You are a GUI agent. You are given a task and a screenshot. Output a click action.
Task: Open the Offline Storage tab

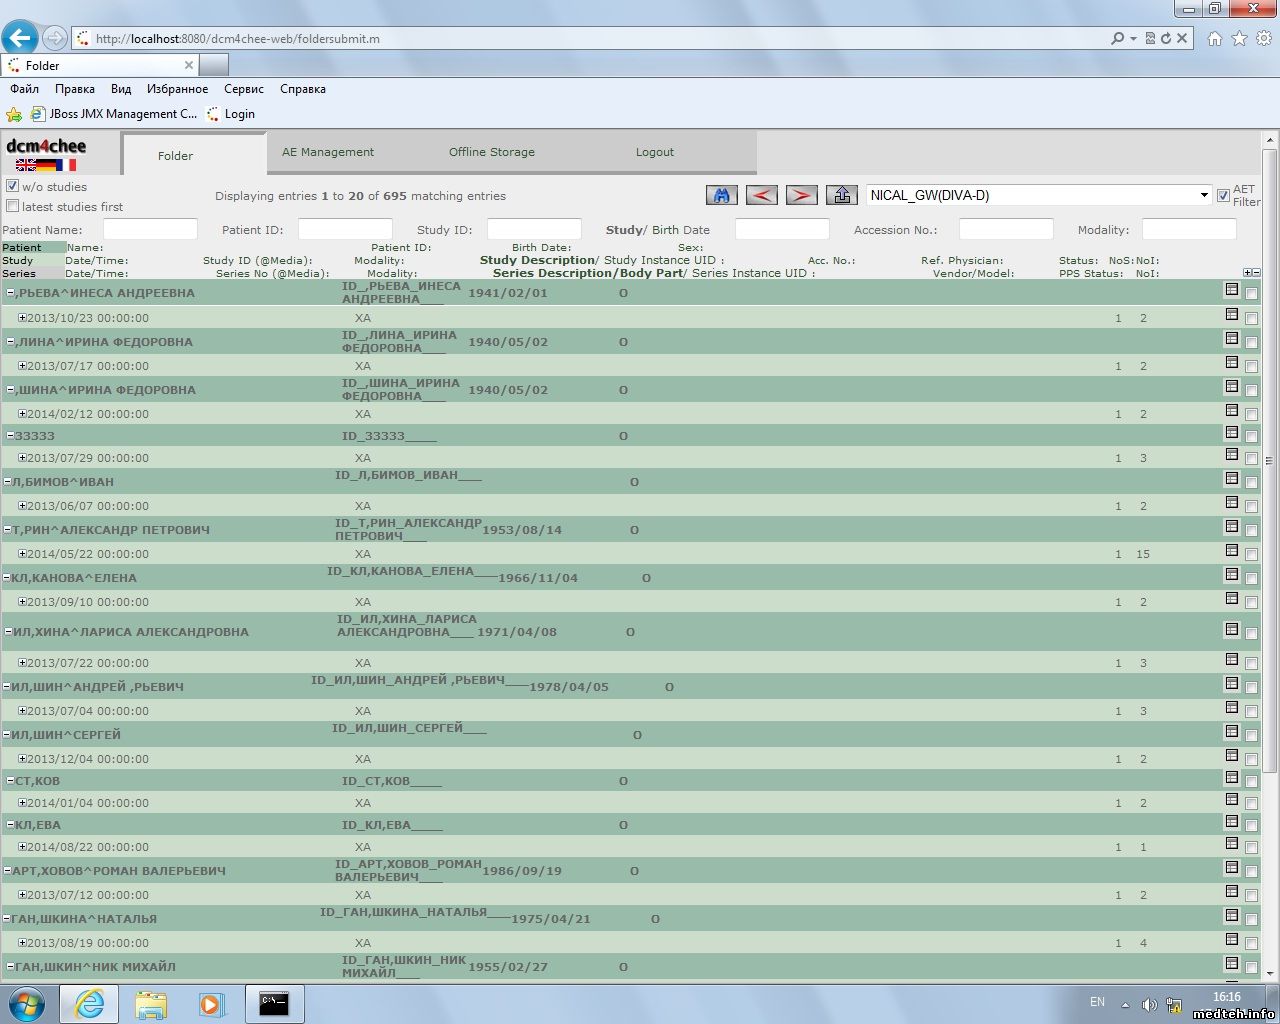coord(491,152)
